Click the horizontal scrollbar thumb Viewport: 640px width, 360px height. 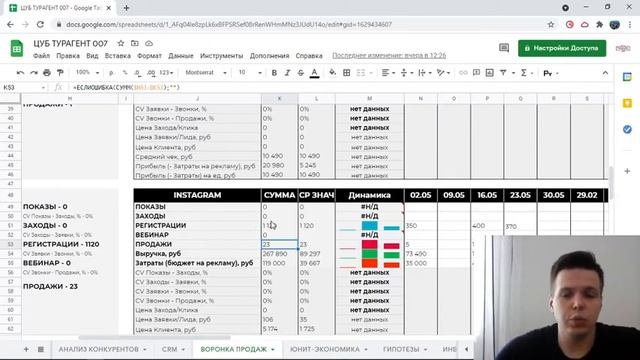click(154, 338)
